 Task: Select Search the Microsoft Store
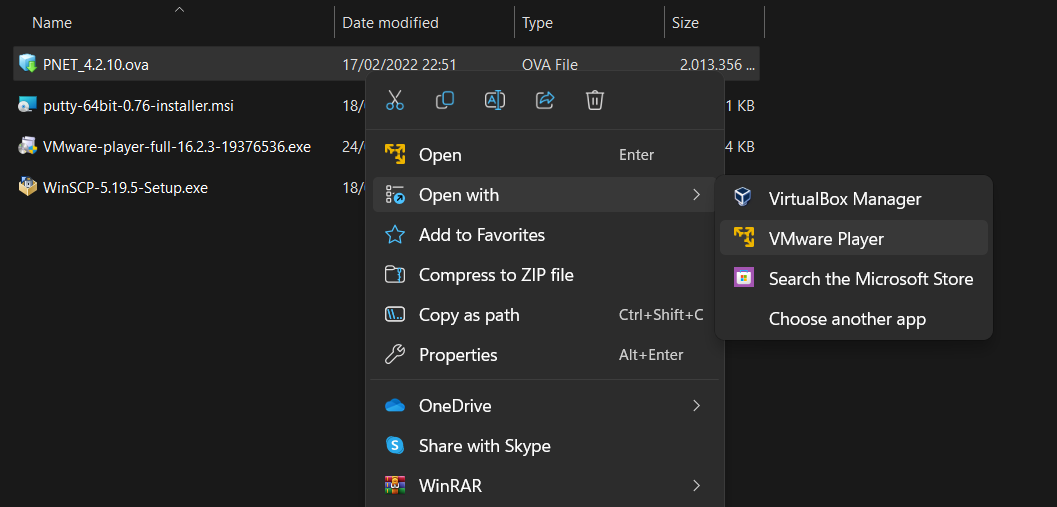tap(853, 278)
